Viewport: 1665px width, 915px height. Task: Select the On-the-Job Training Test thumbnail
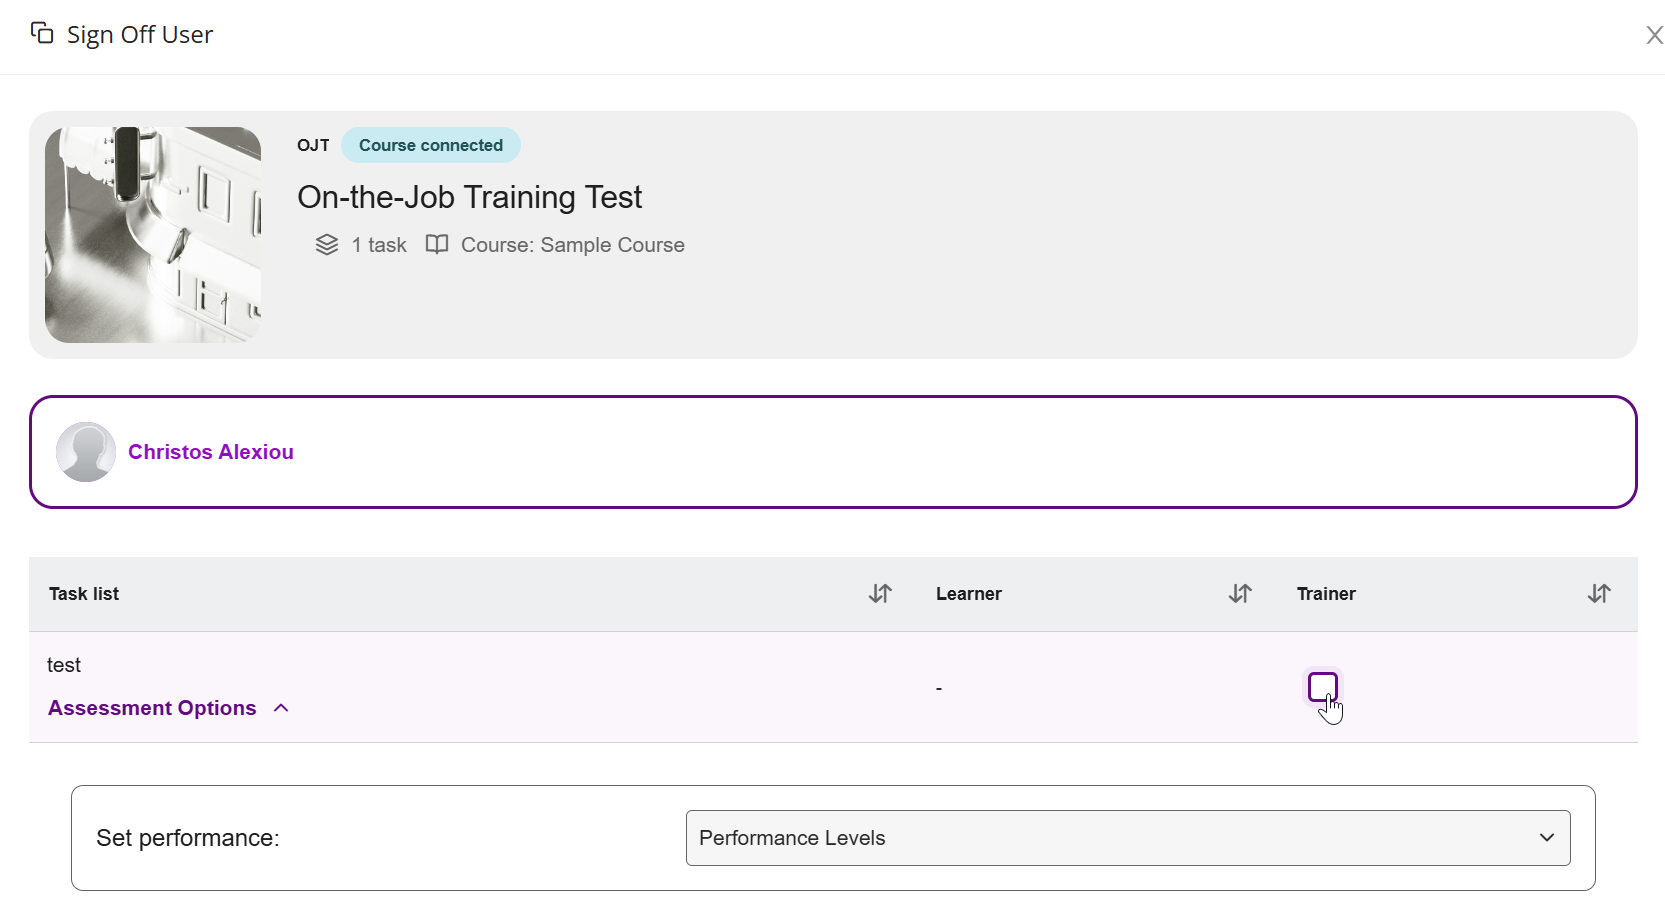[x=153, y=235]
